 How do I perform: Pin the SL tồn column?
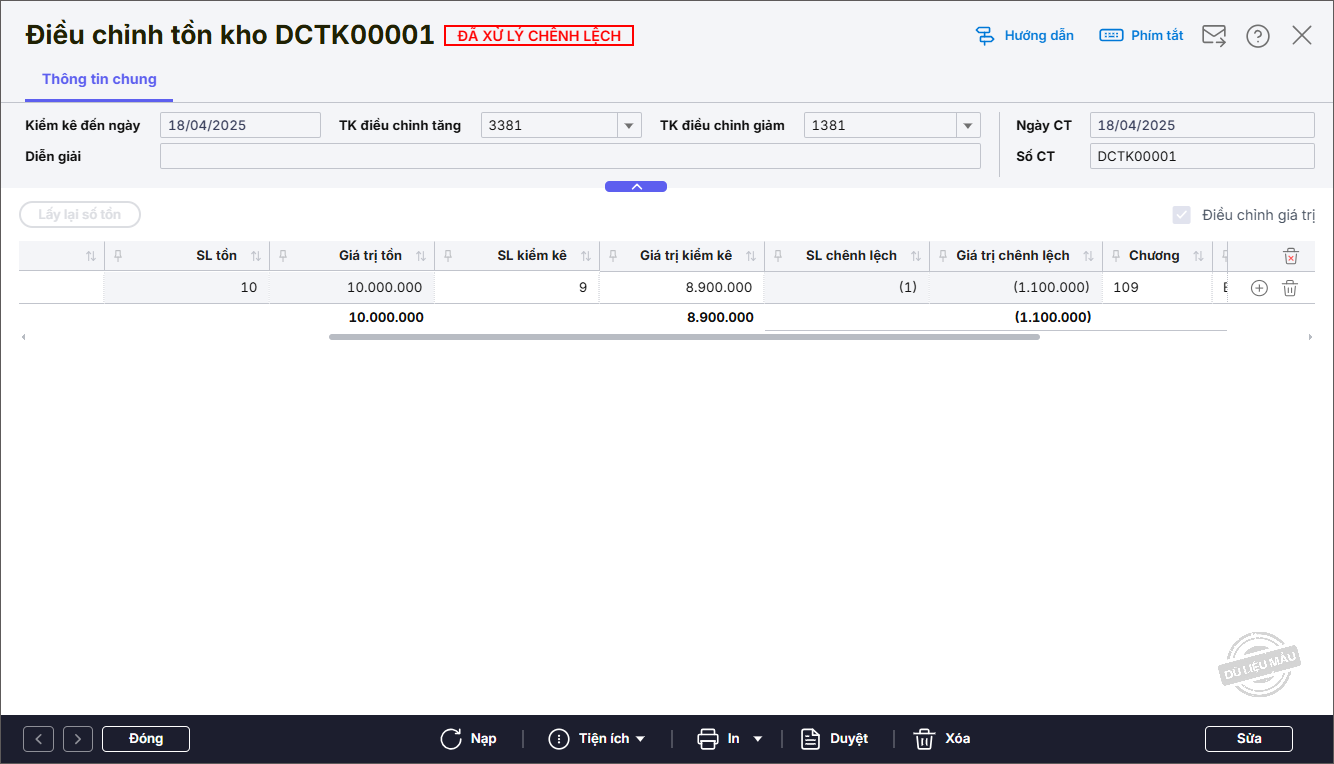(x=118, y=256)
